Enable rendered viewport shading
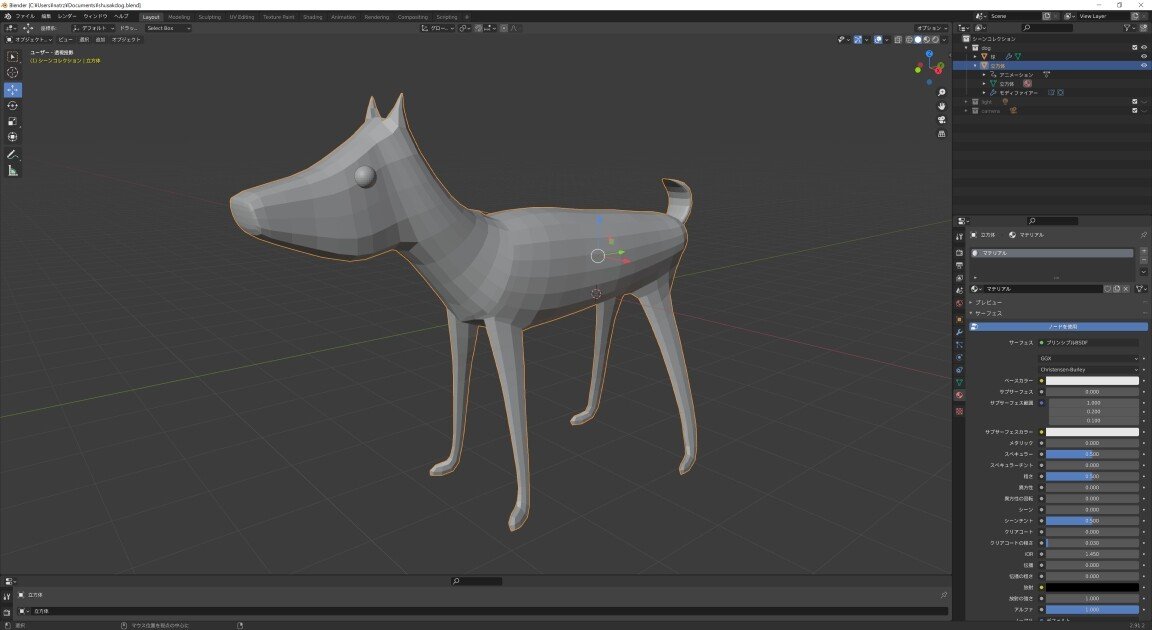 (935, 40)
